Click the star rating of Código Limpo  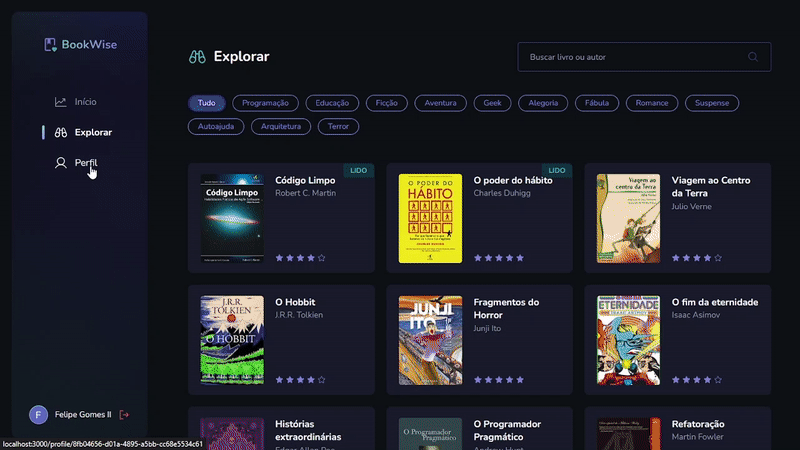[301, 258]
